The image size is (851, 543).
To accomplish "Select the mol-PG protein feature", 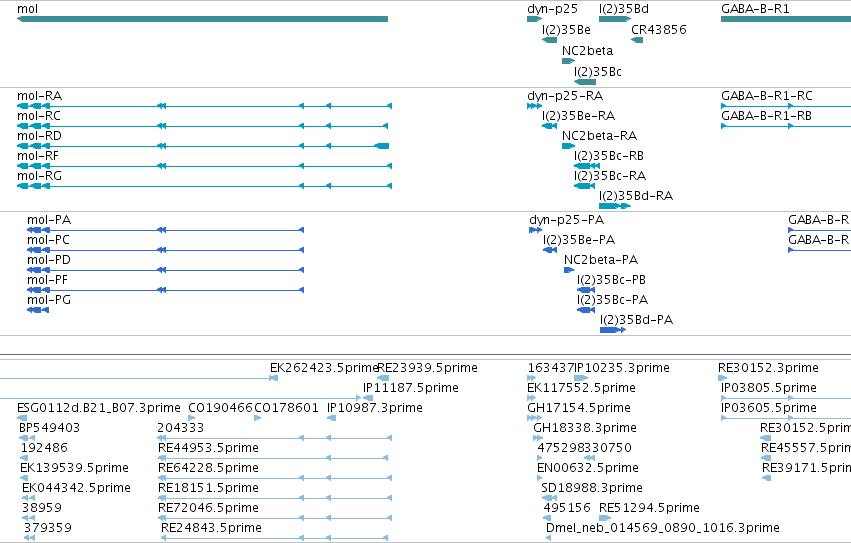I will 38,310.
